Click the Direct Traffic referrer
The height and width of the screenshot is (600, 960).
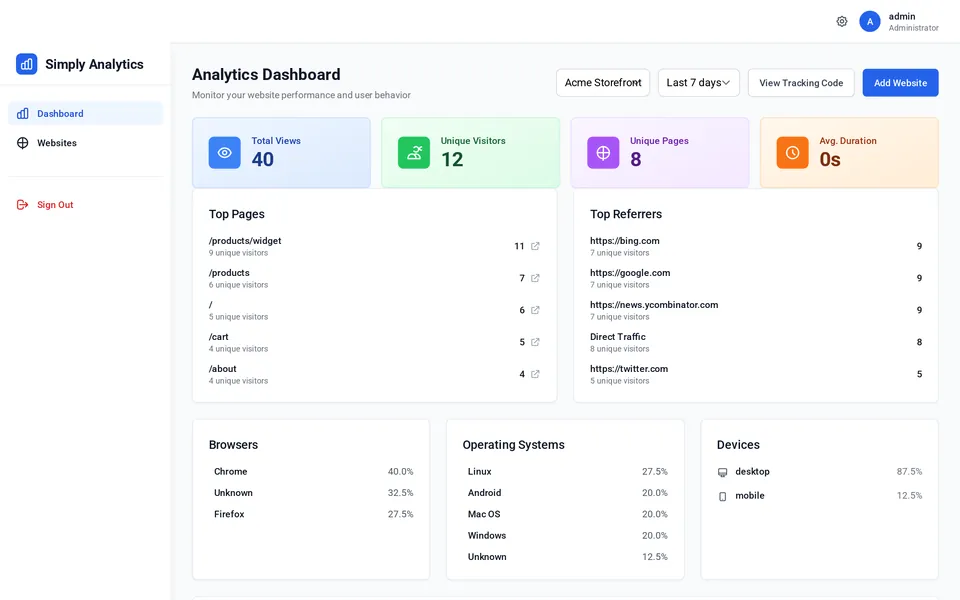pos(618,337)
